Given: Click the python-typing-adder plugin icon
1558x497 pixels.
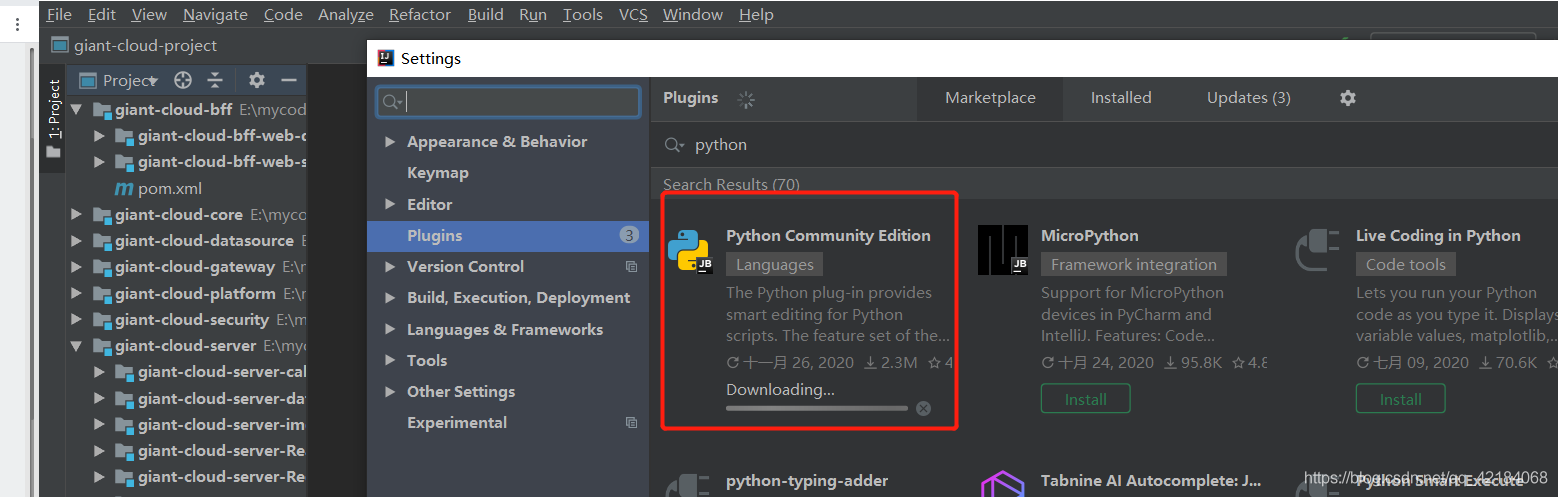Looking at the screenshot, I should coord(690,485).
